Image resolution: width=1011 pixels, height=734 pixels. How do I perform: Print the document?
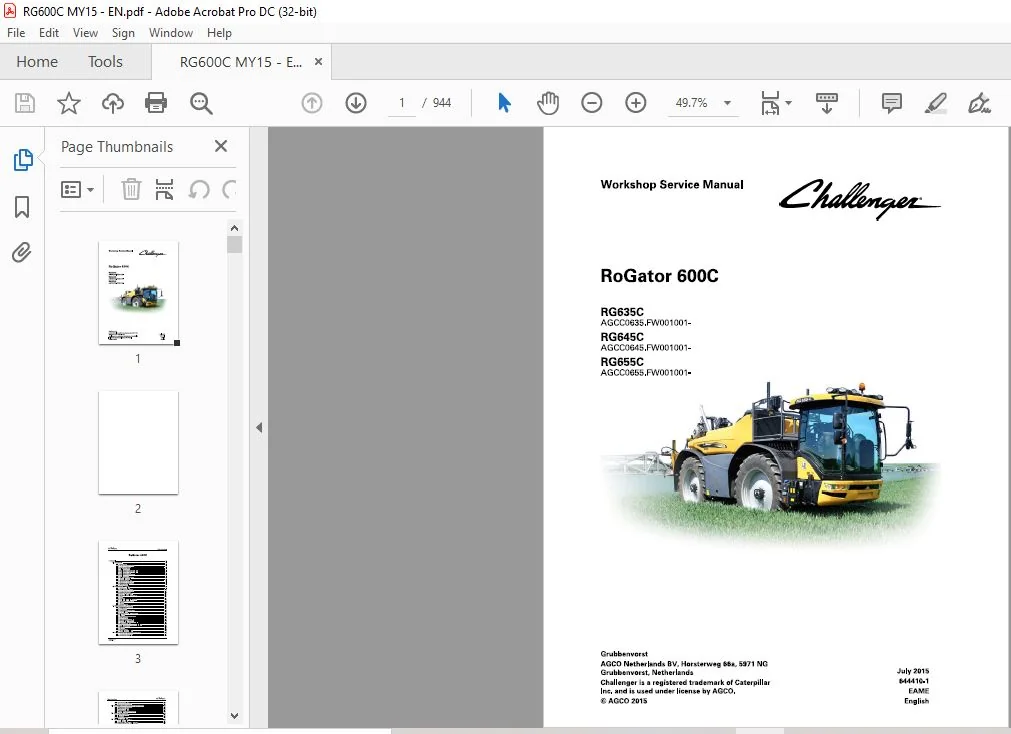click(x=156, y=103)
